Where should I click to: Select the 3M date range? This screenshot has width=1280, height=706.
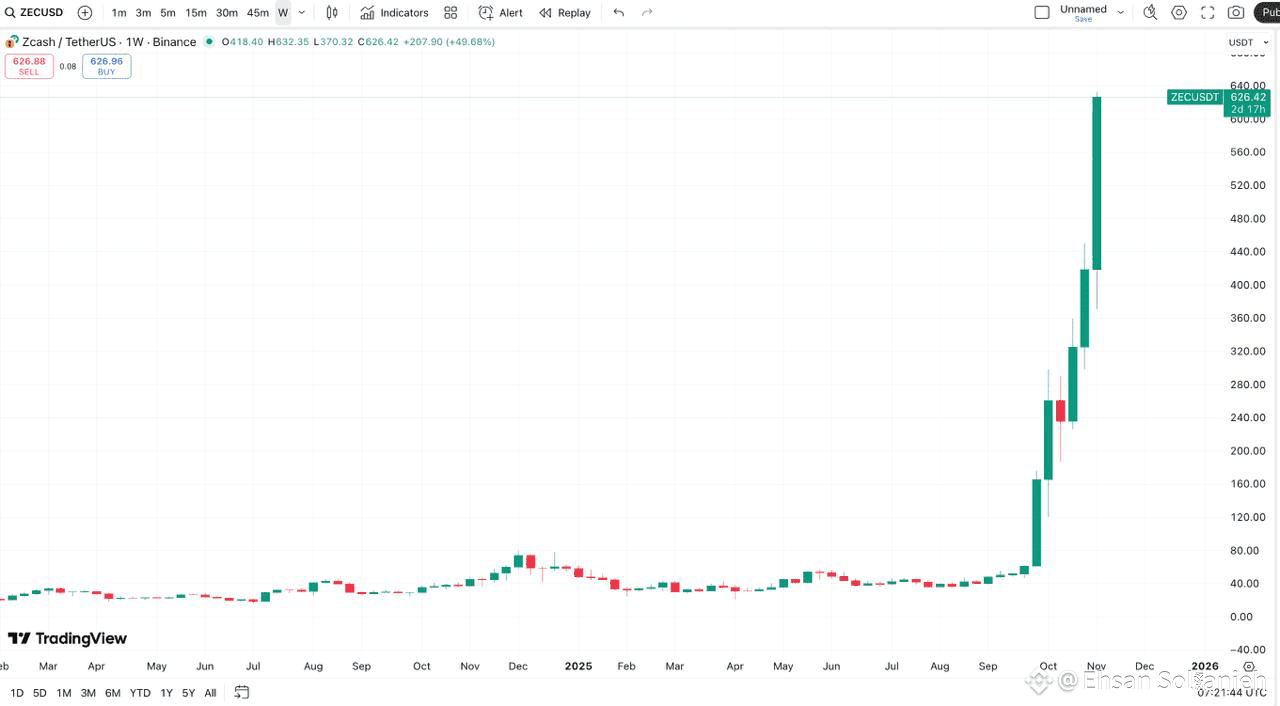coord(88,693)
